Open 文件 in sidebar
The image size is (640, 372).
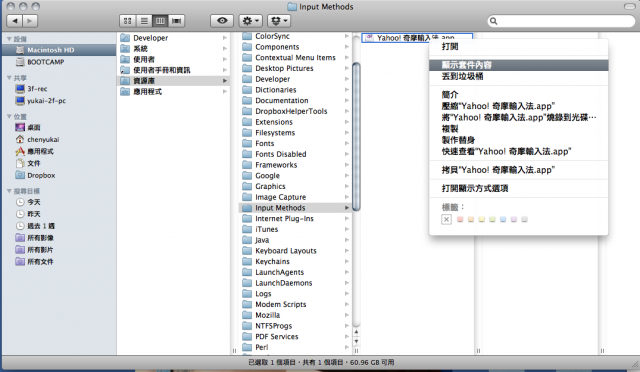point(59,163)
